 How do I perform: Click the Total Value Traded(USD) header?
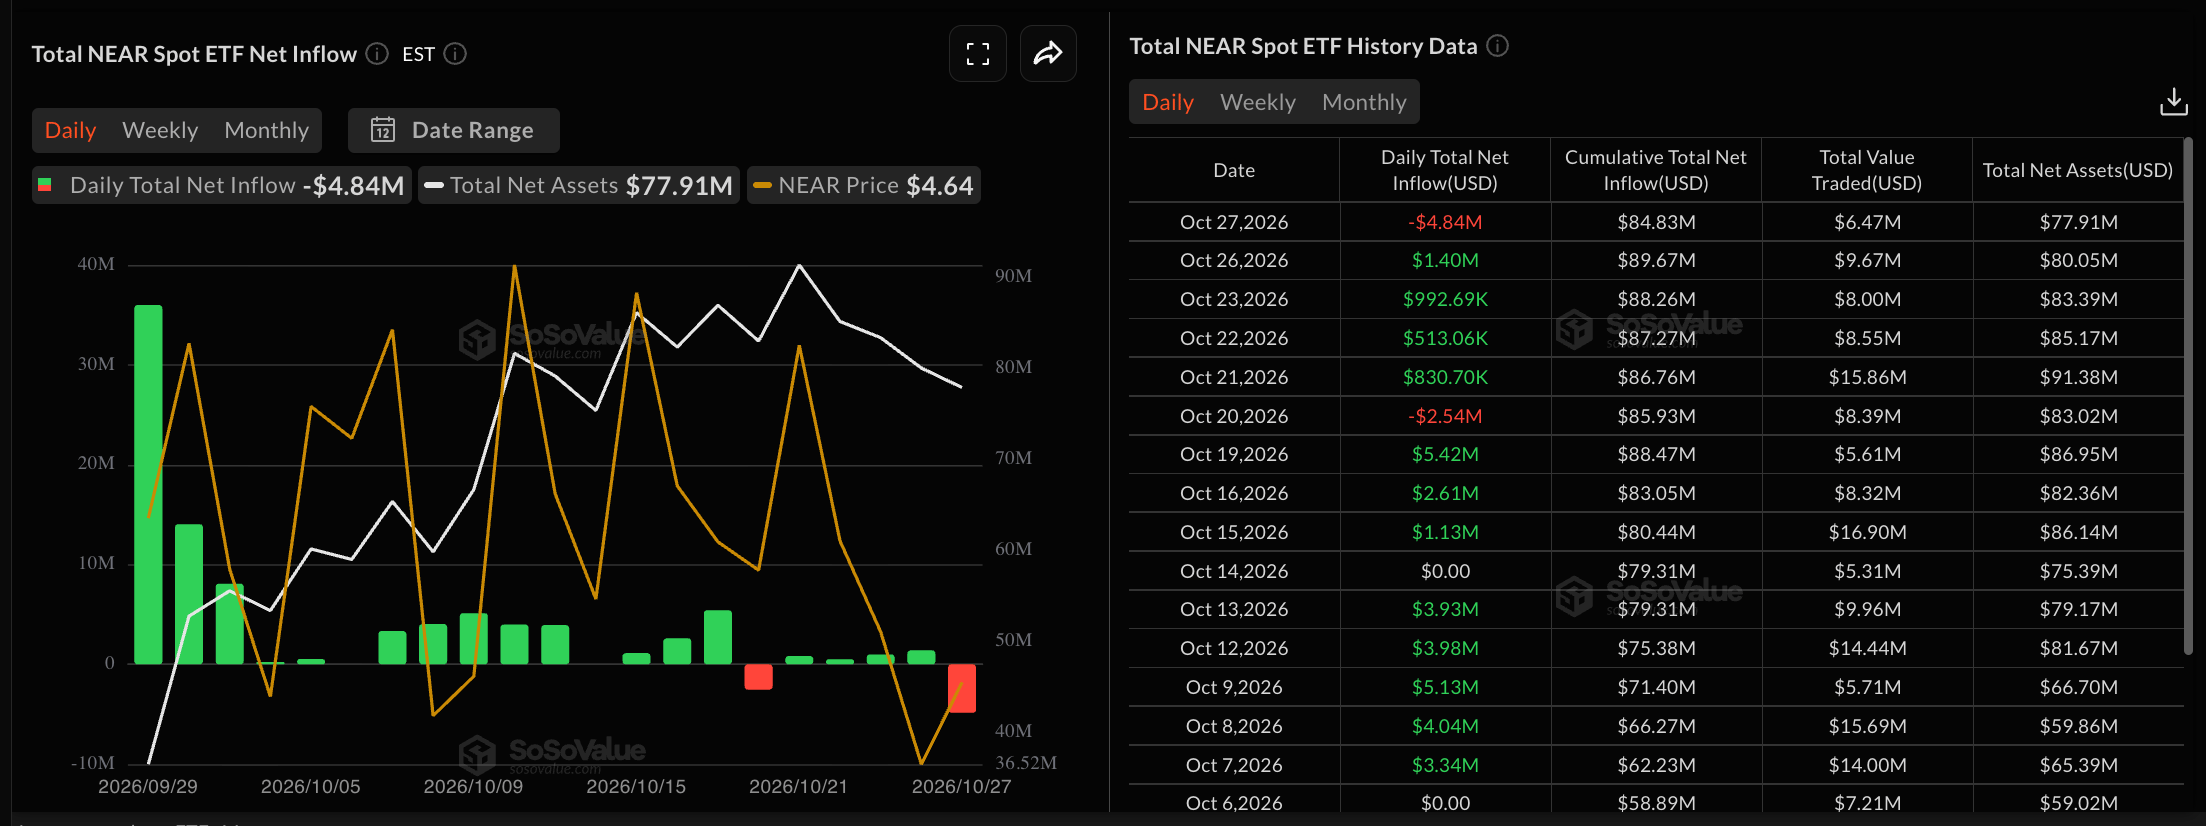1867,171
